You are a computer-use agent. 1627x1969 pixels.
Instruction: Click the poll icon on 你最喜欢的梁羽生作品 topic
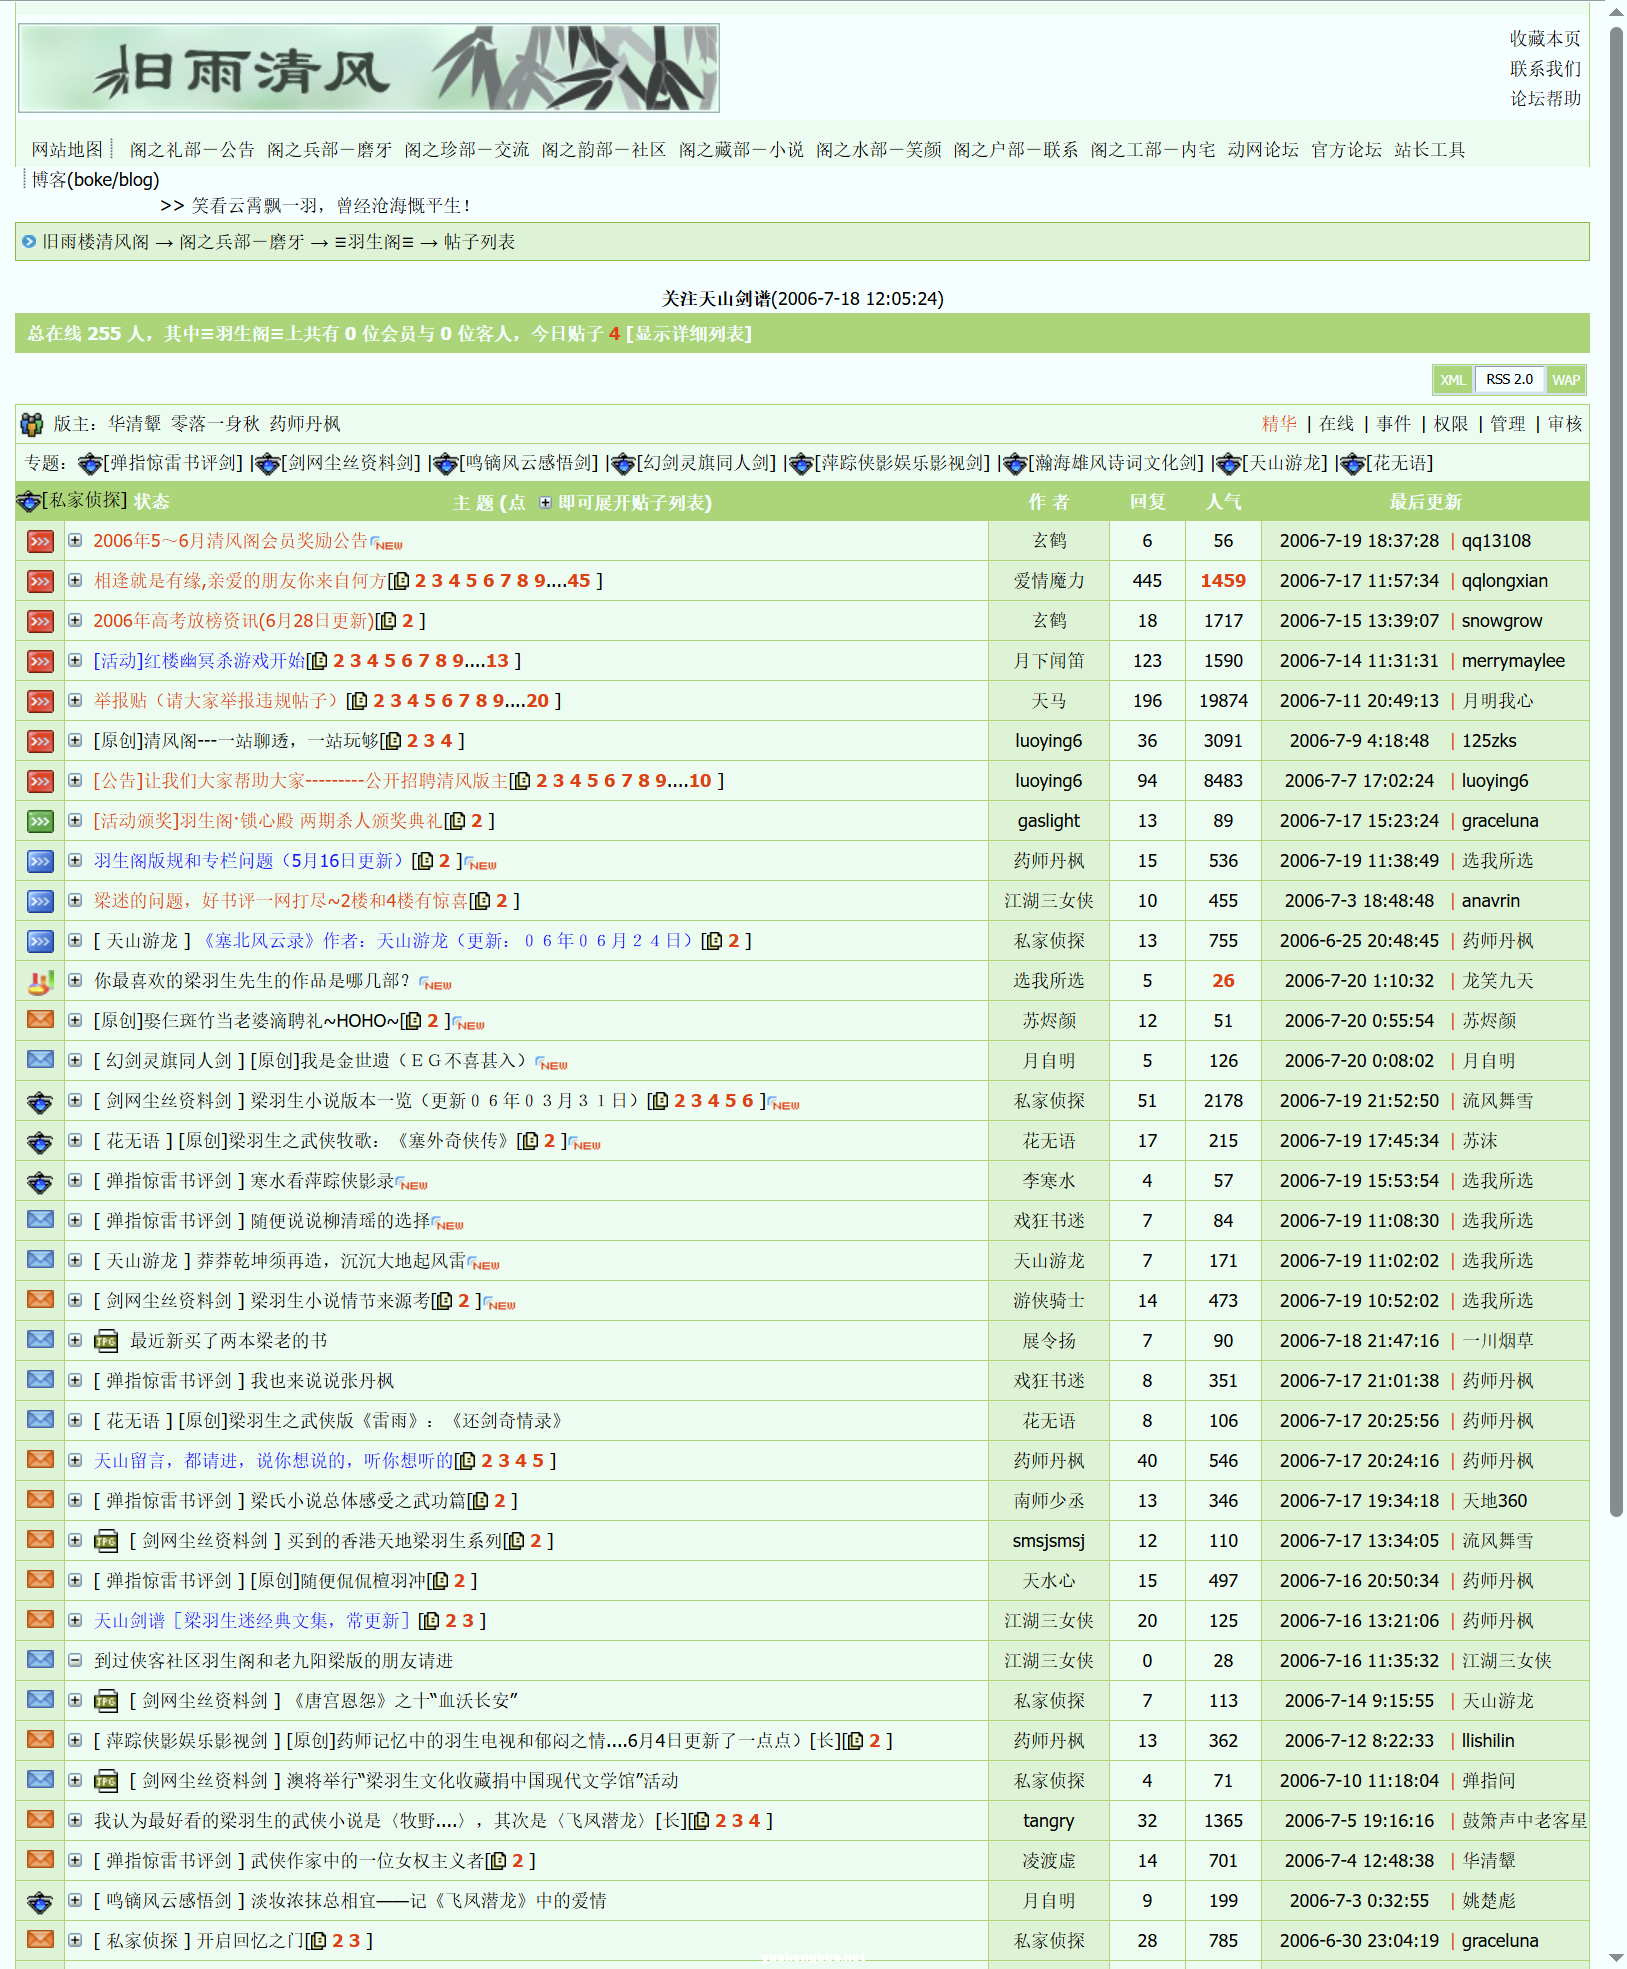[39, 981]
